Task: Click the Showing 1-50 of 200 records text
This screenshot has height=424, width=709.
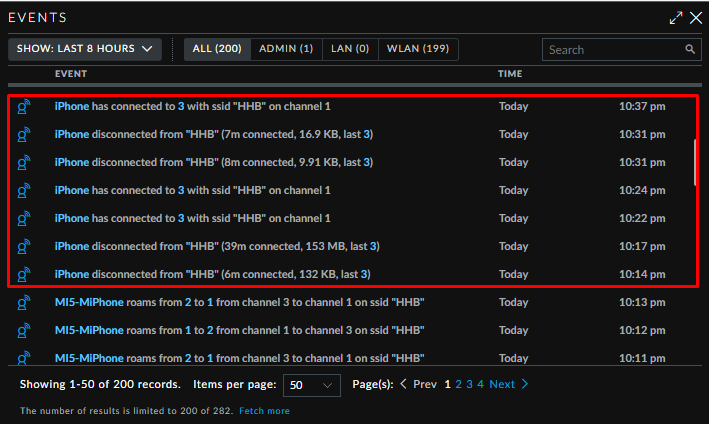Action: tap(100, 384)
